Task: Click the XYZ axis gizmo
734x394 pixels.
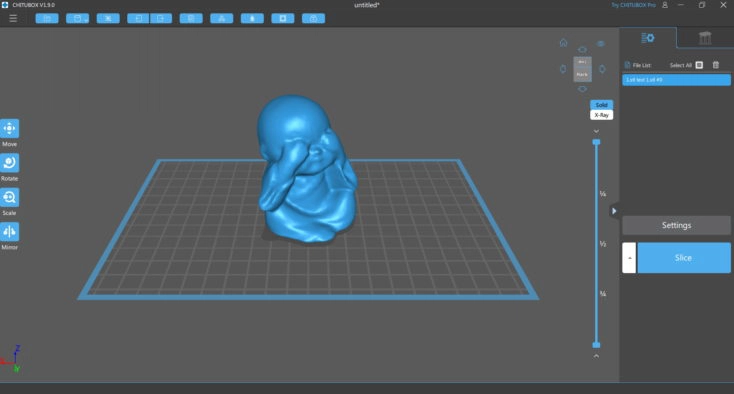Action: click(x=11, y=358)
